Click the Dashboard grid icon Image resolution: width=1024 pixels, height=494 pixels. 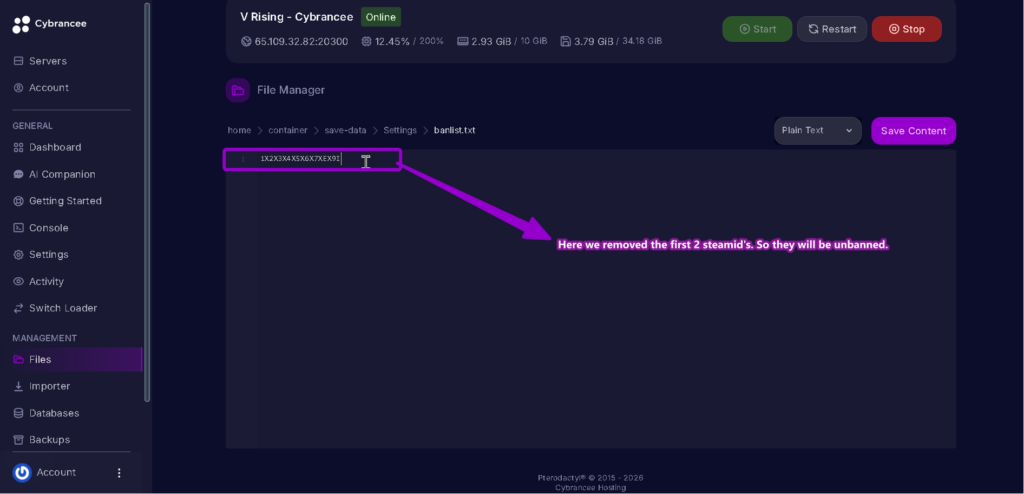pos(18,148)
